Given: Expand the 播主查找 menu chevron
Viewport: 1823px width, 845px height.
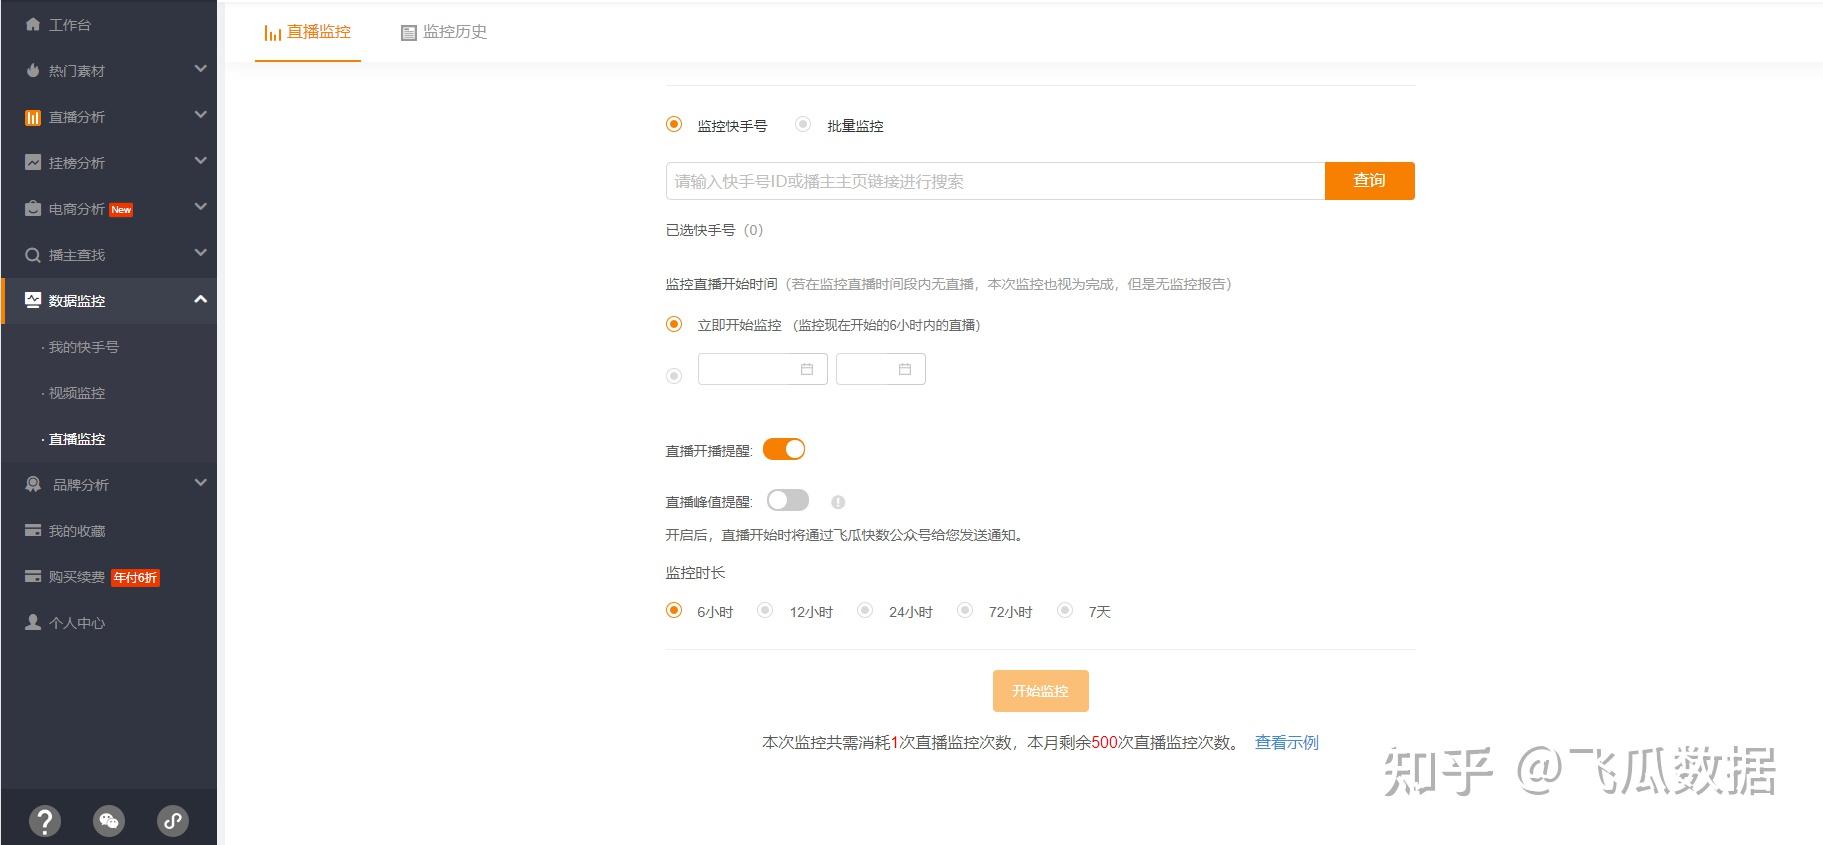Looking at the screenshot, I should (x=200, y=253).
